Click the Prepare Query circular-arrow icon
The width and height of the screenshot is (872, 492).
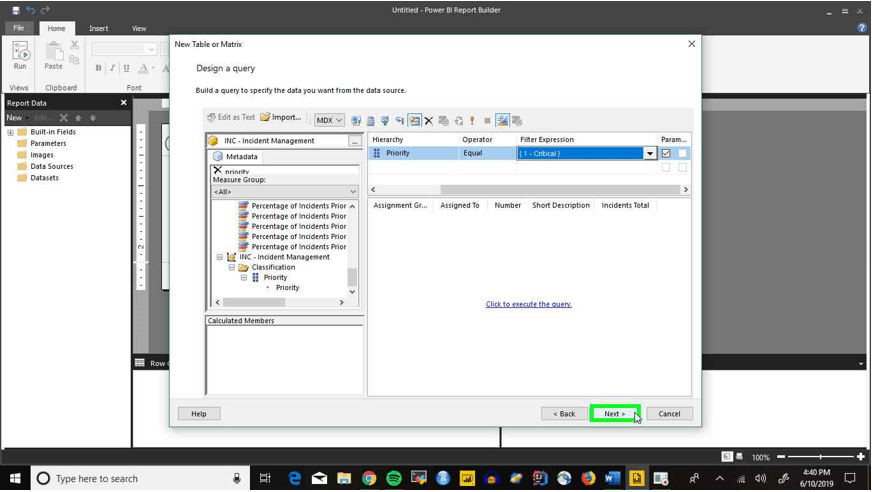[459, 121]
